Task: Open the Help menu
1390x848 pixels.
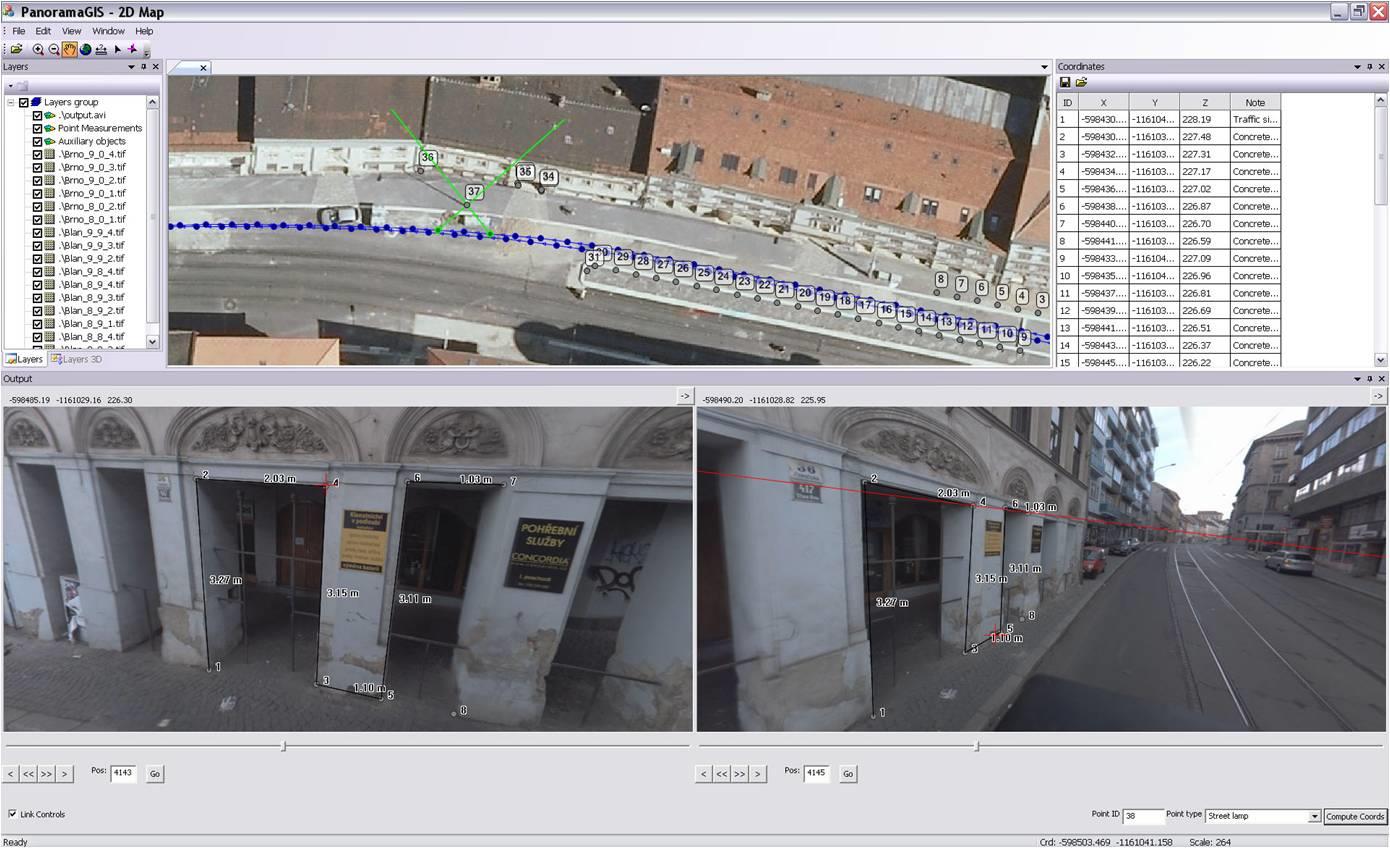Action: pyautogui.click(x=144, y=31)
